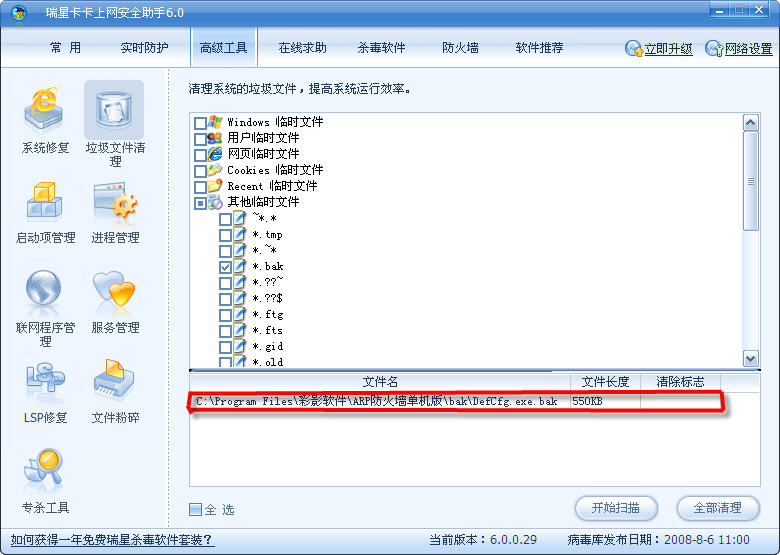Open the 软件推荐 tab

pos(539,48)
